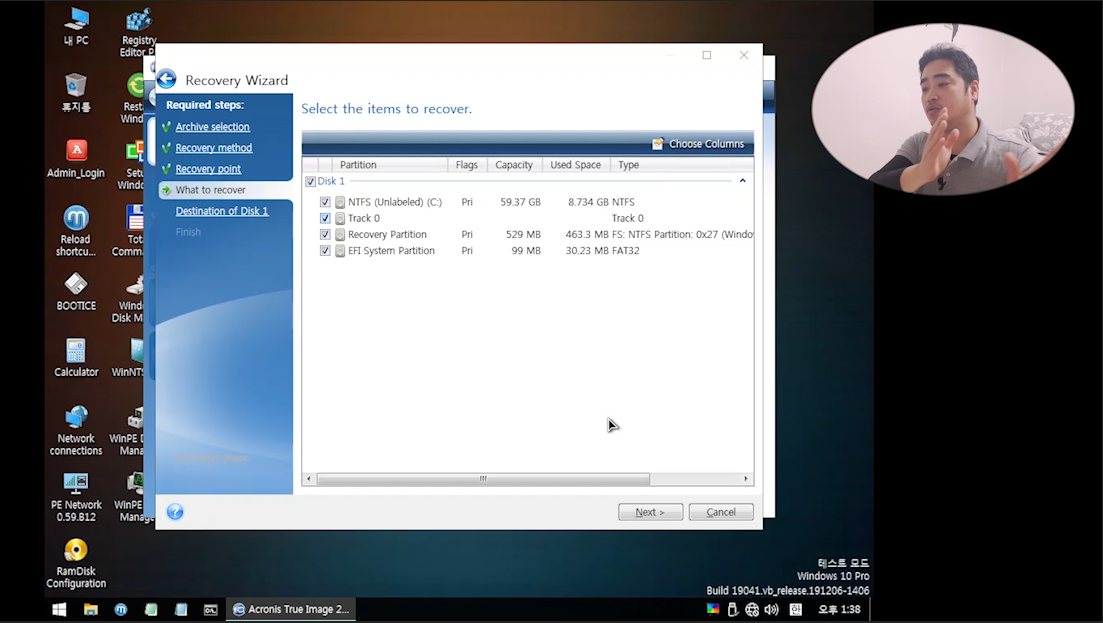The image size is (1103, 623).
Task: Click the Choose Columns icon
Action: coord(658,143)
